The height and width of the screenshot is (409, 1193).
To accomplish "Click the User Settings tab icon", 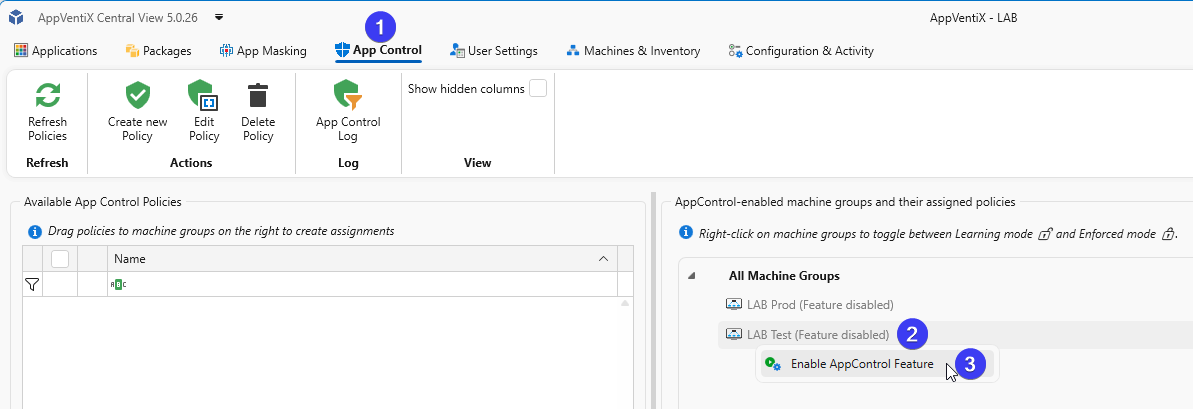I will [457, 51].
